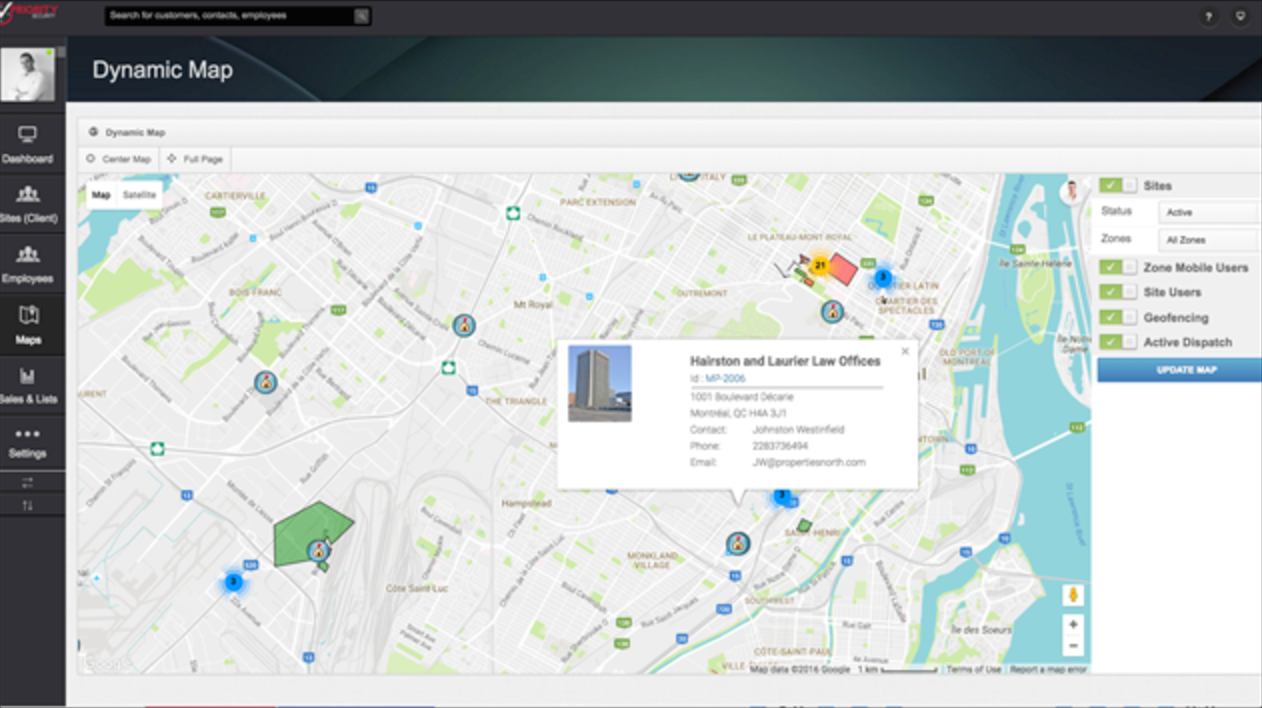Click the Priority Security logo

pyautogui.click(x=29, y=12)
